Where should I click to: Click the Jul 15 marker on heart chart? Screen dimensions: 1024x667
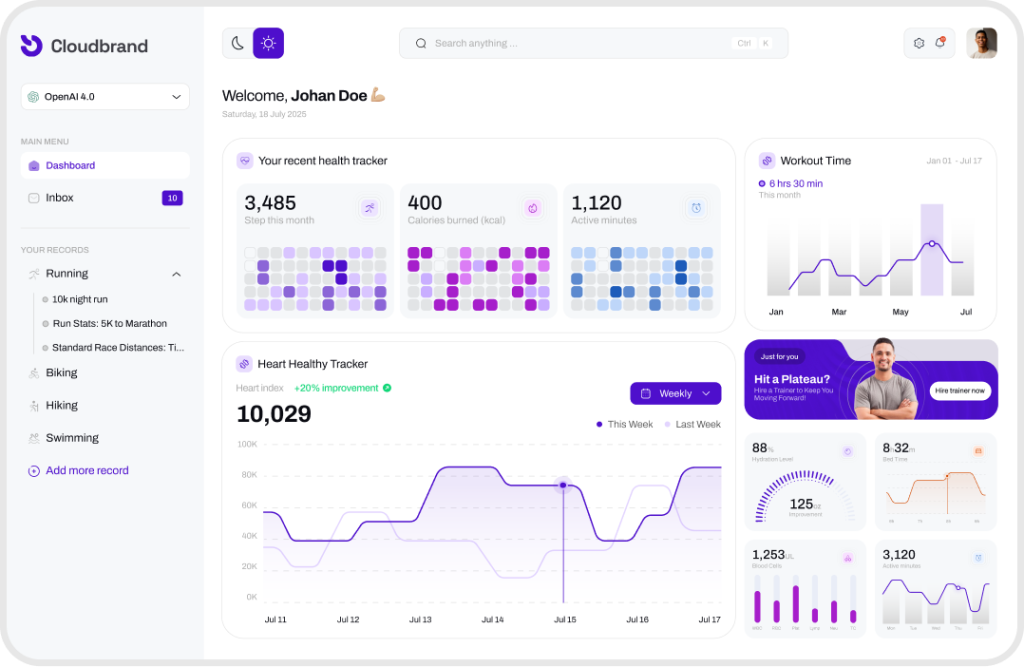(563, 485)
